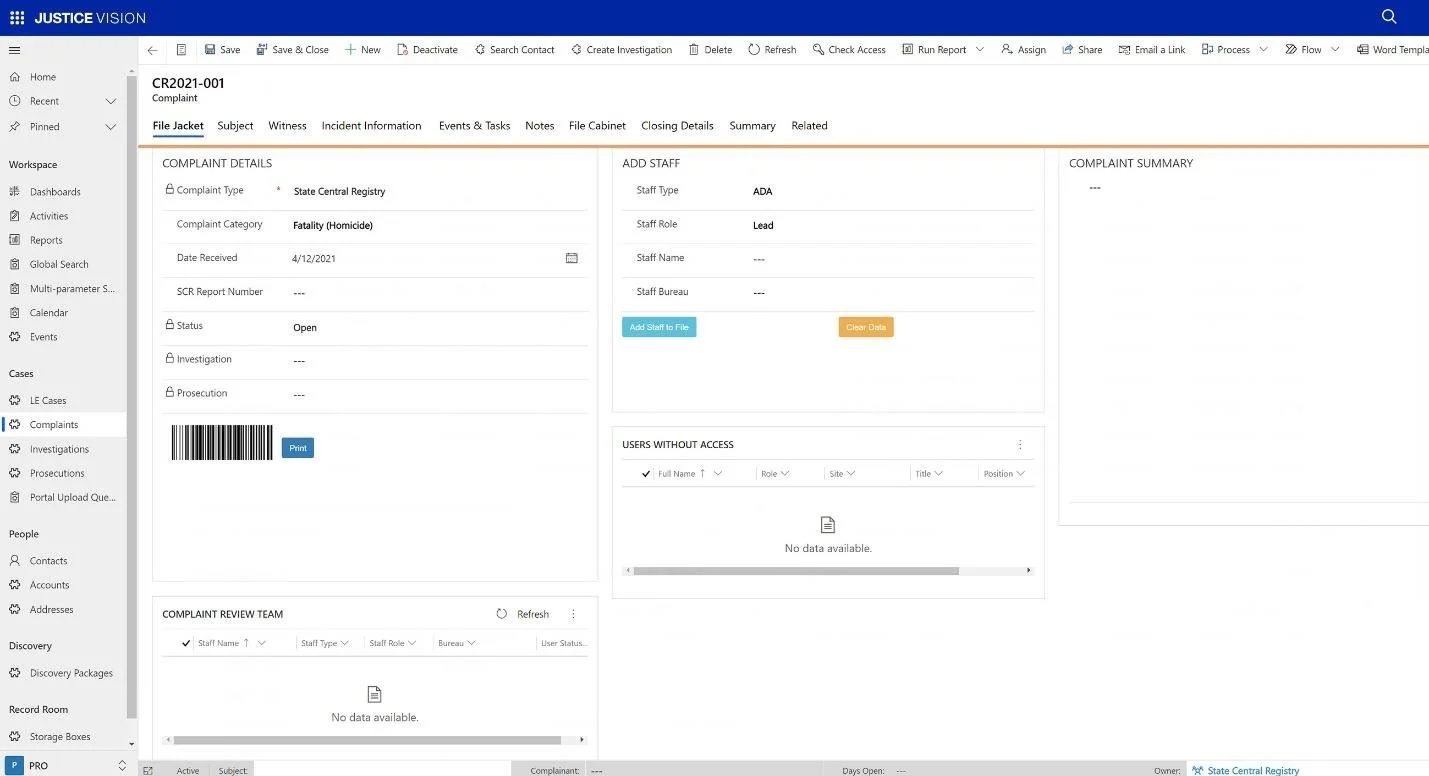Screen dimensions: 1429x776
Task: Go back using the back arrow
Action: point(152,50)
